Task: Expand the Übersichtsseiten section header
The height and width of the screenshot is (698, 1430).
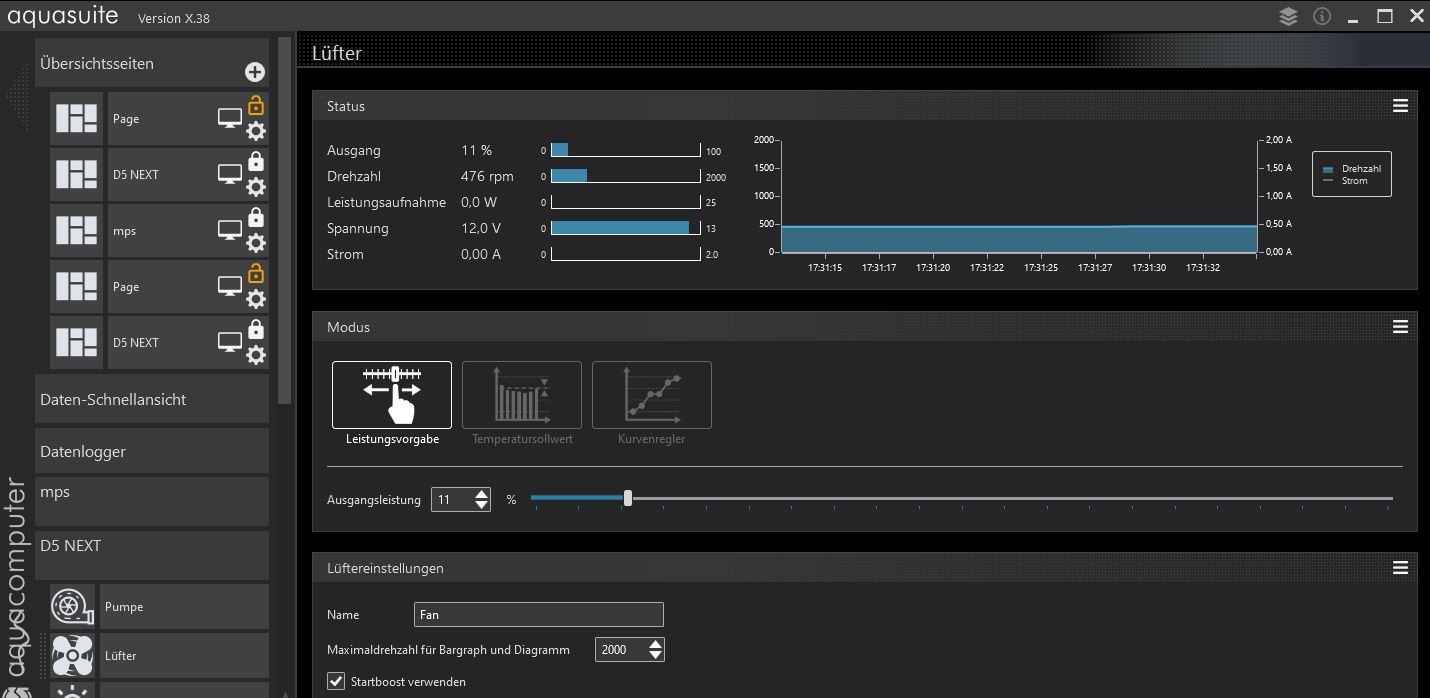Action: pos(152,63)
